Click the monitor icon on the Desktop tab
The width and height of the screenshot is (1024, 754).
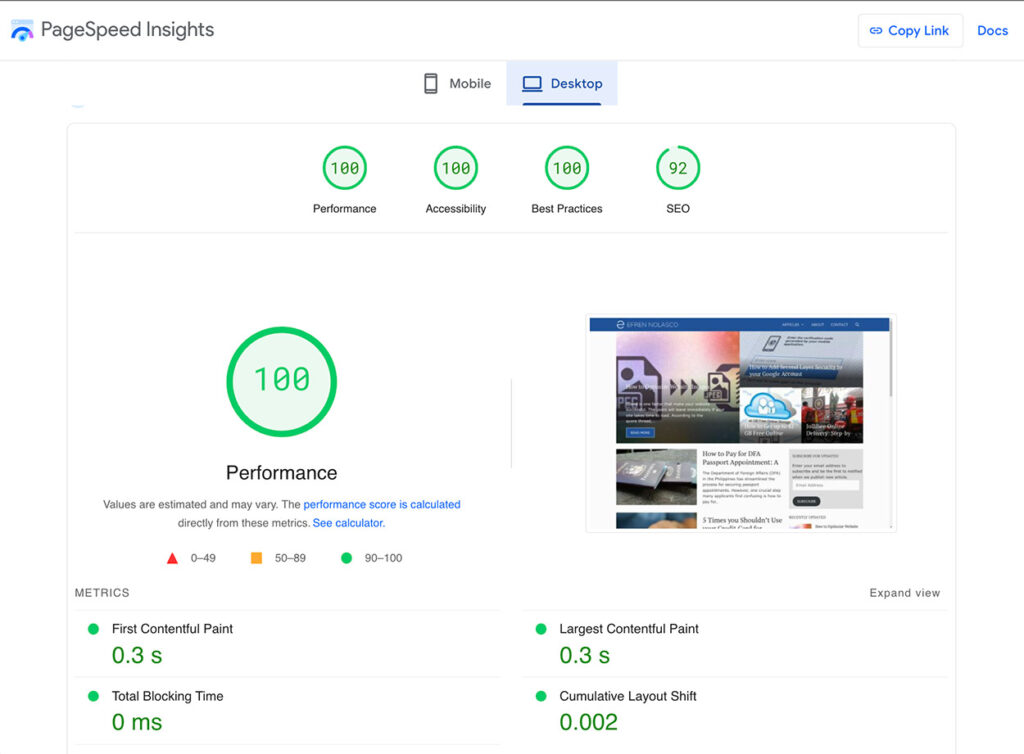point(533,83)
